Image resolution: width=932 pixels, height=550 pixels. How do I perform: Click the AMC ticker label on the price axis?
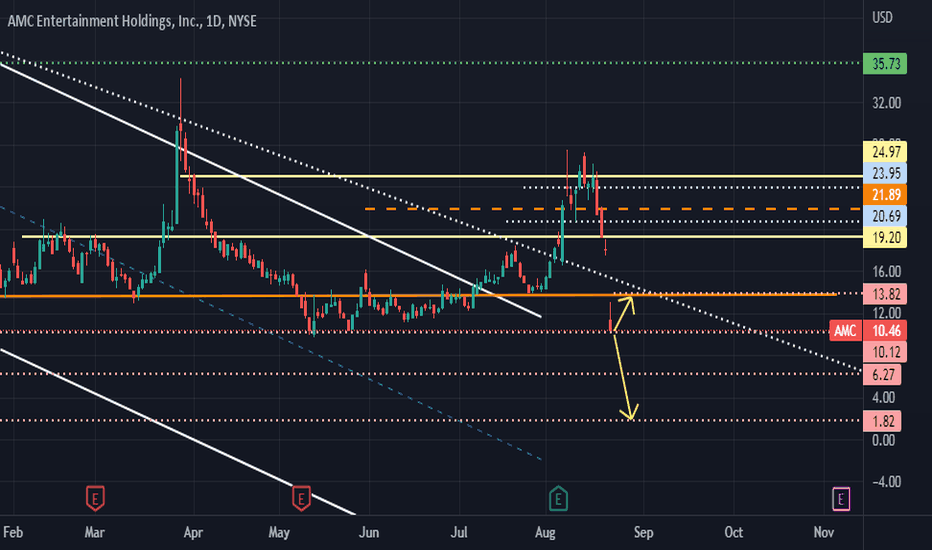point(845,331)
